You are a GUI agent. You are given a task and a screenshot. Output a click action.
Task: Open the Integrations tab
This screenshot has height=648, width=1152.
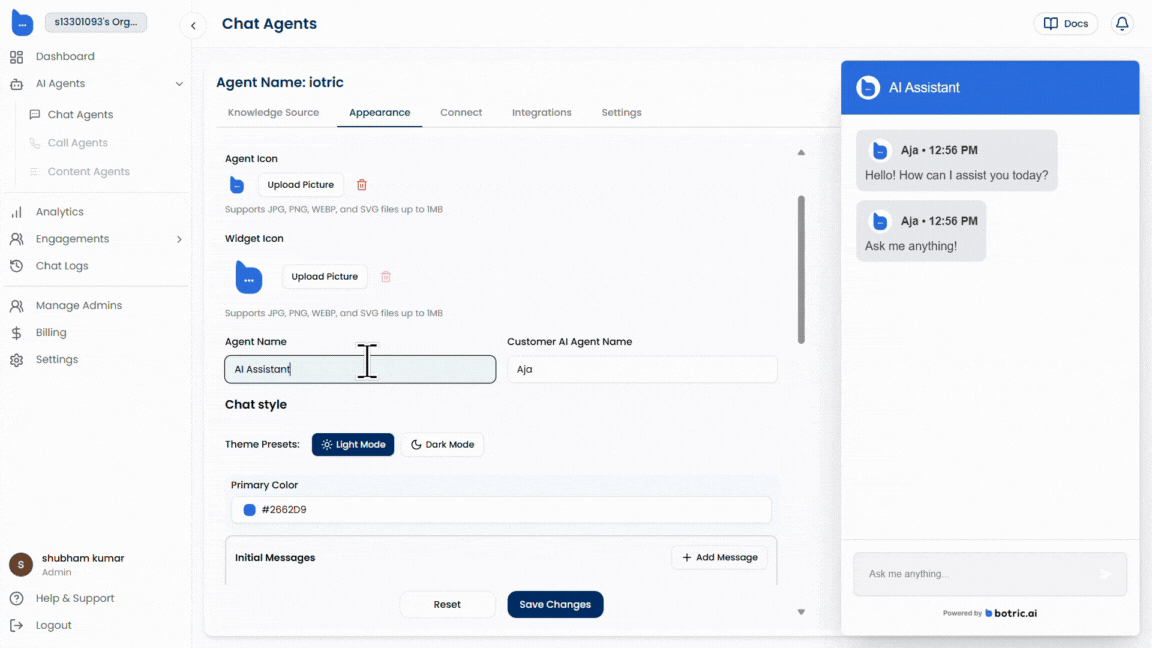[541, 112]
